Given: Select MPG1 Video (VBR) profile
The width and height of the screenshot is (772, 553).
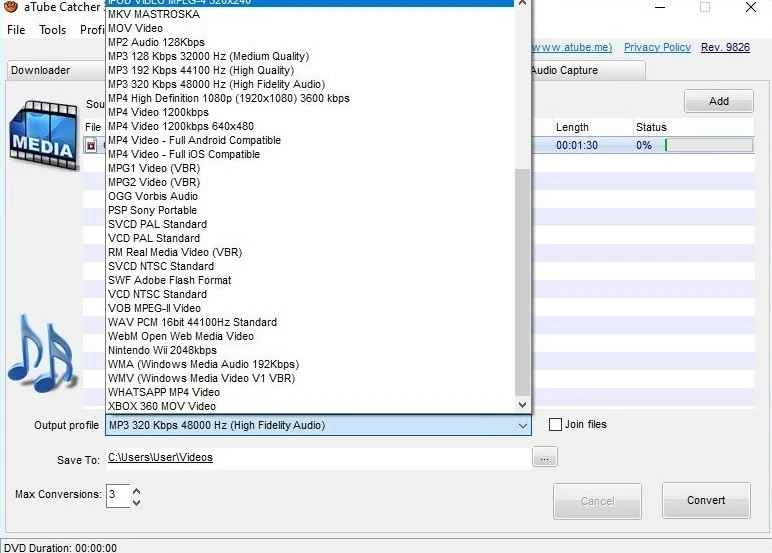Looking at the screenshot, I should coord(310,168).
